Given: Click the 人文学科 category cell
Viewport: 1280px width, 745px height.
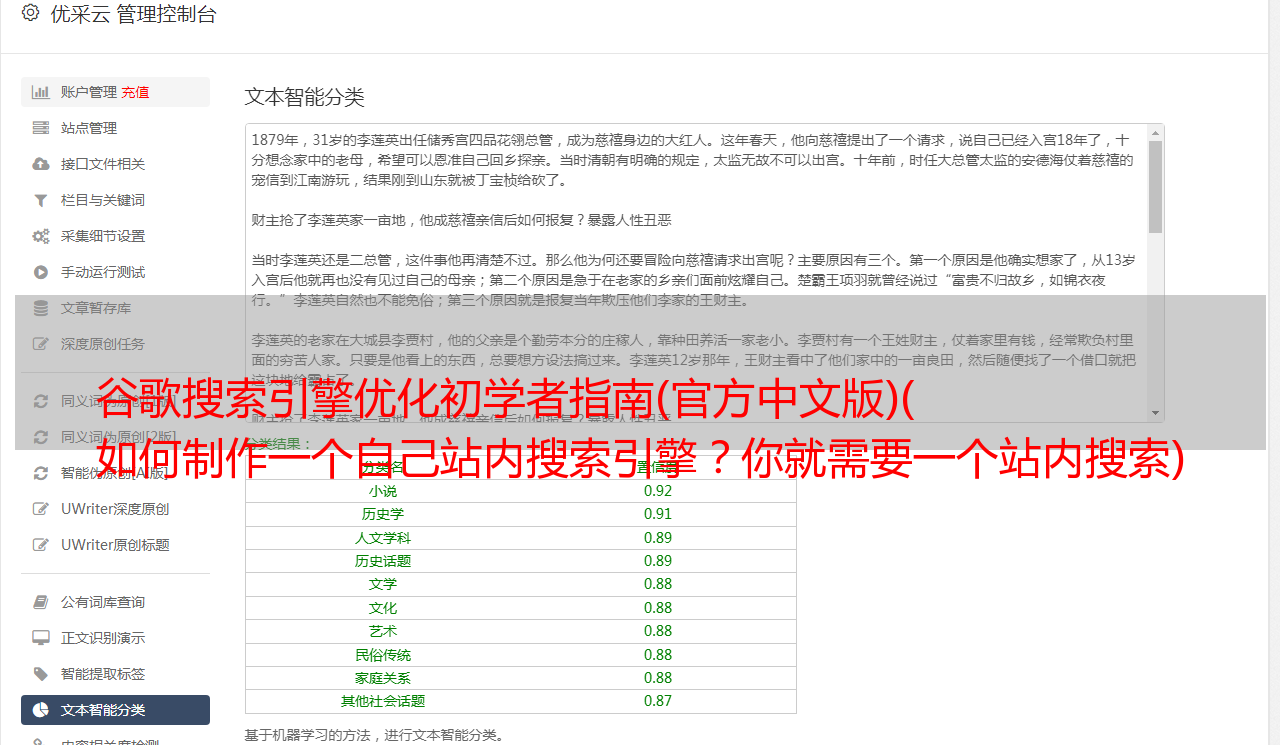Looking at the screenshot, I should 383,538.
